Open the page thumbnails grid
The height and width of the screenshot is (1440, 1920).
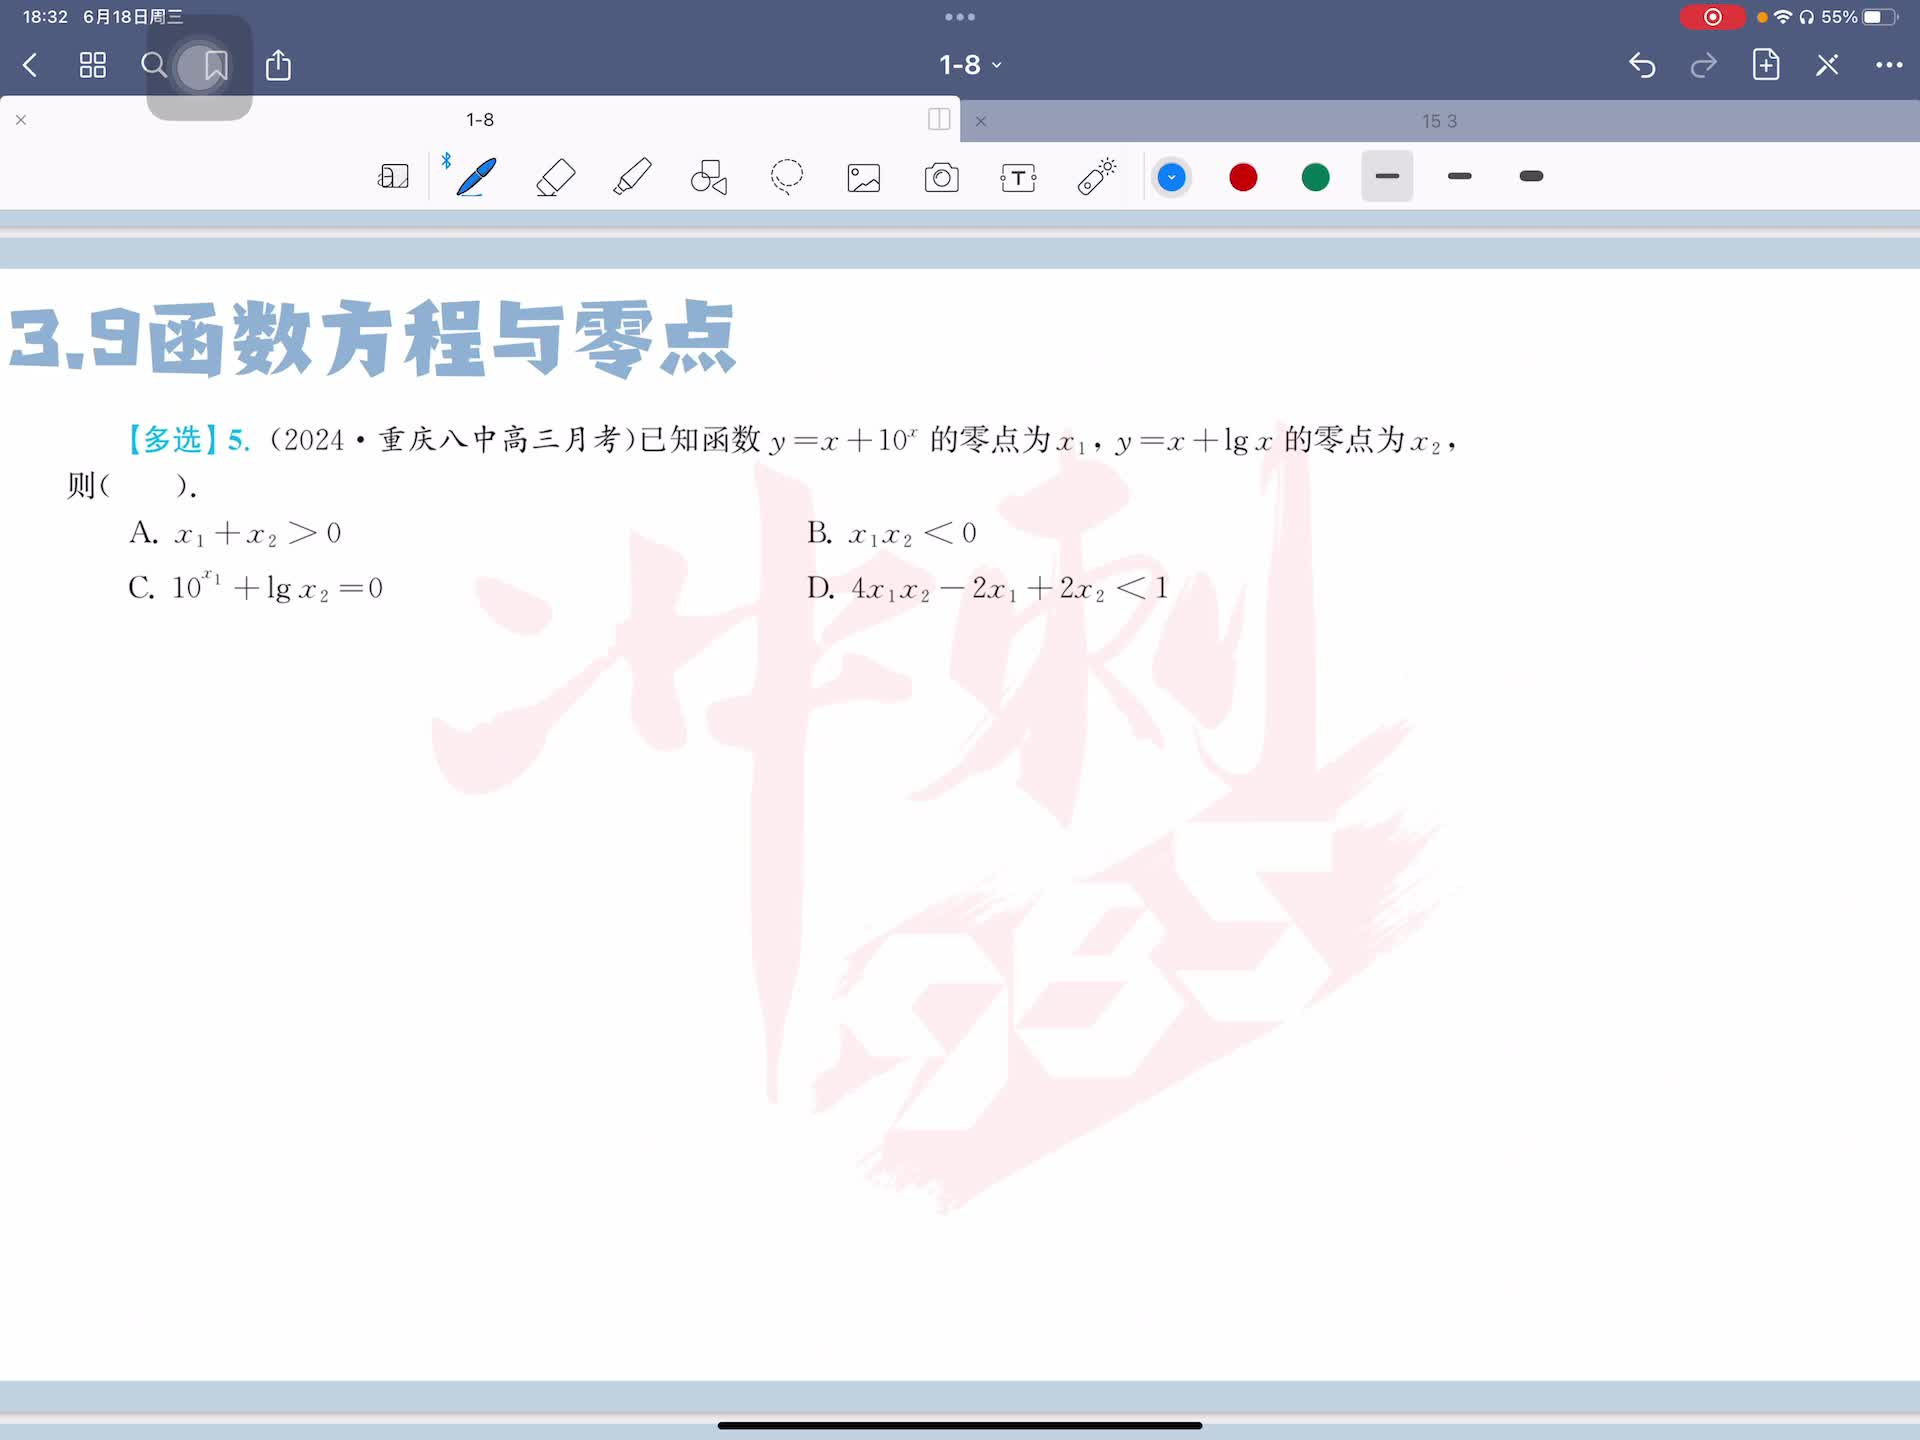[93, 65]
